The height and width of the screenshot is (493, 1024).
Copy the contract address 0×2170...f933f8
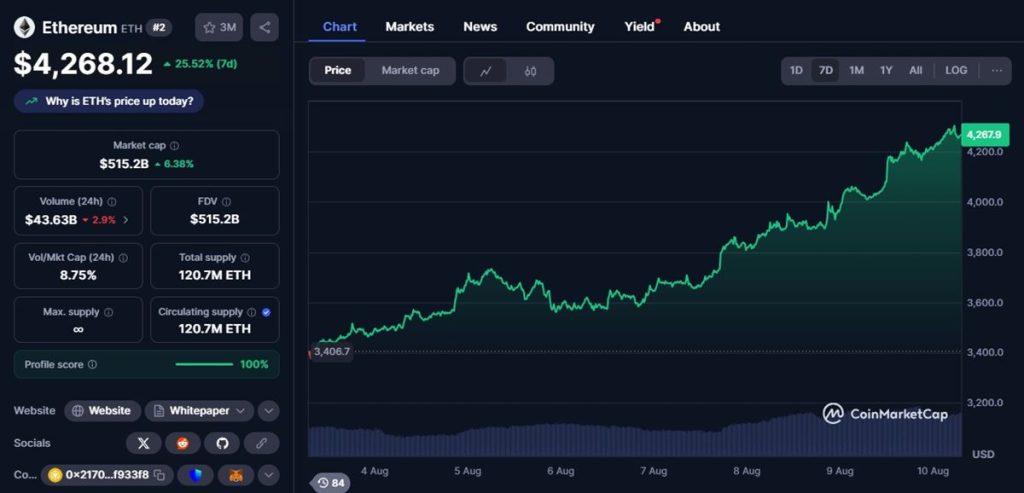pos(161,475)
